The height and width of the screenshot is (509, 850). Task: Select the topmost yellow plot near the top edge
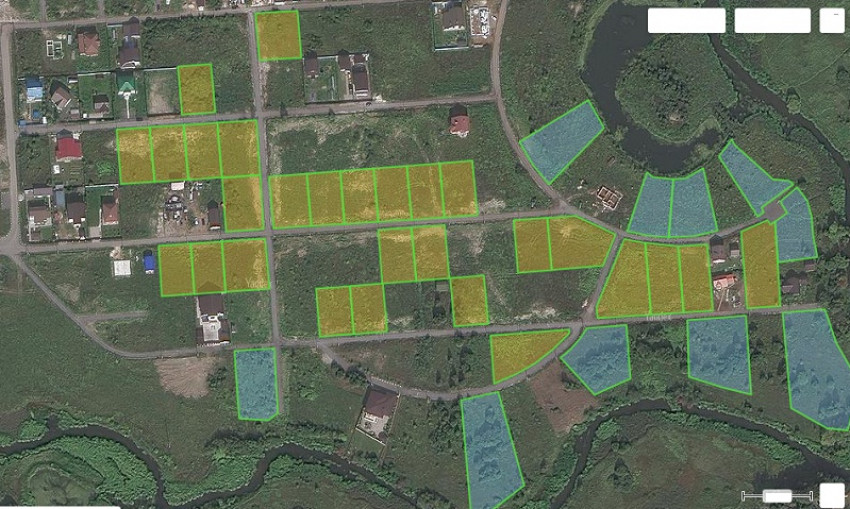click(x=278, y=36)
